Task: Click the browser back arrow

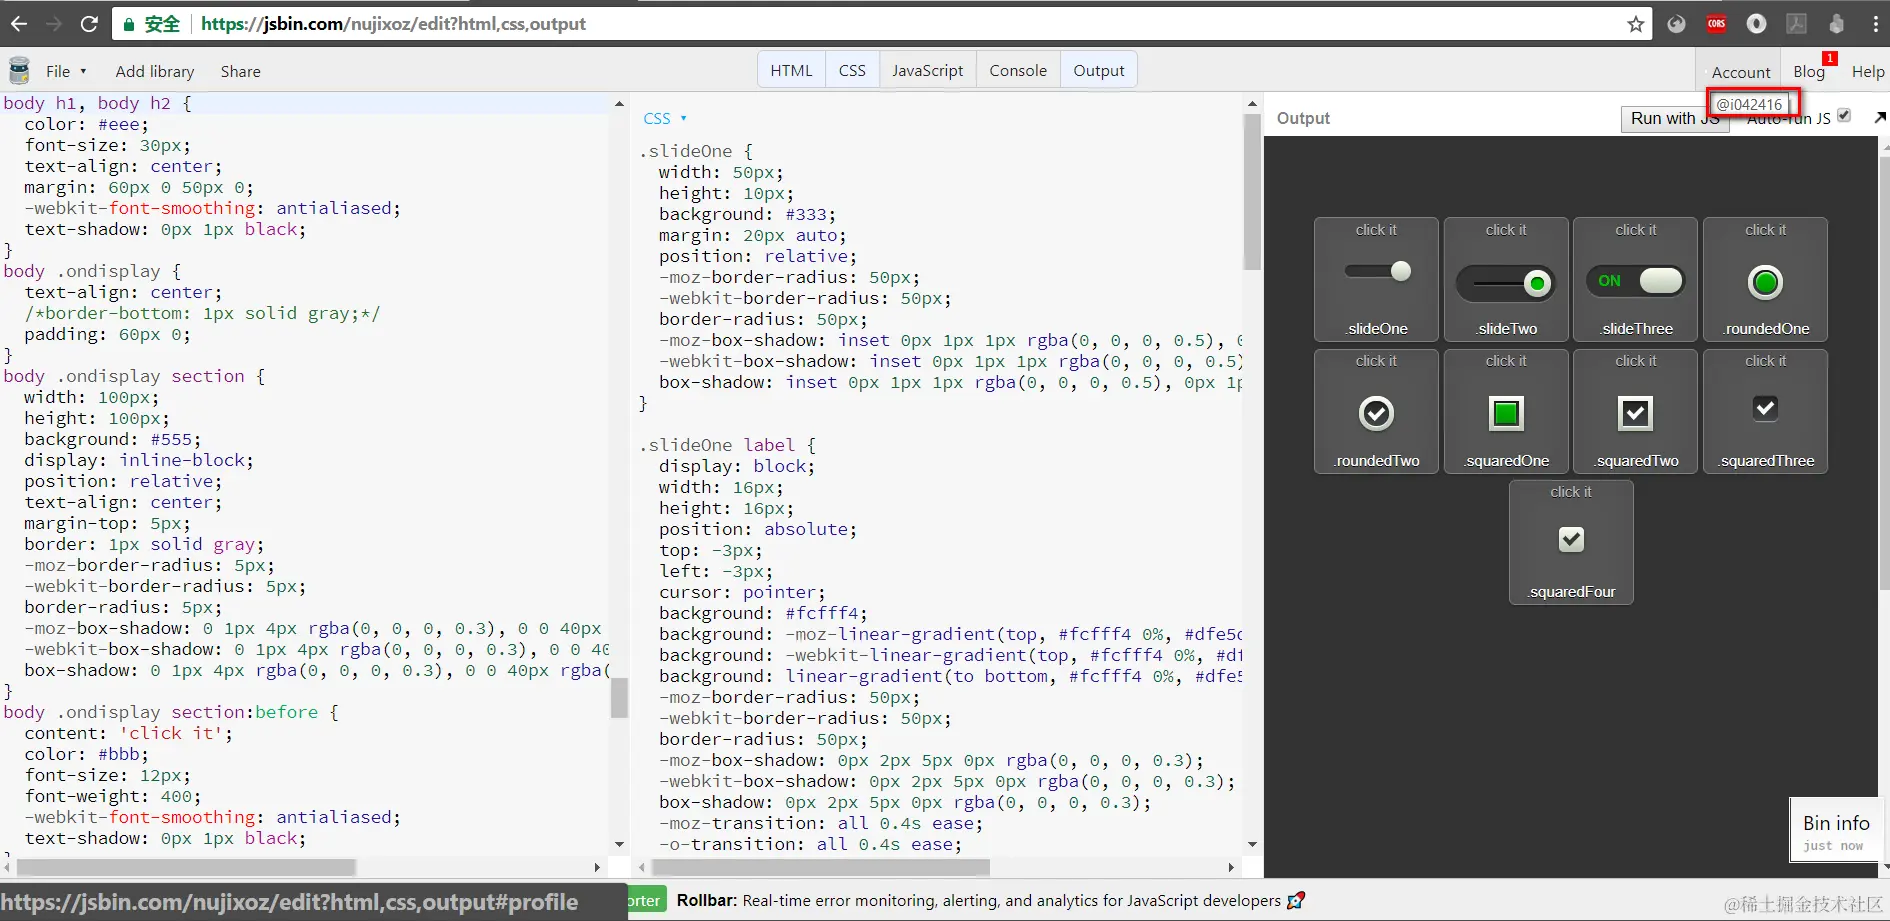Action: tap(19, 24)
